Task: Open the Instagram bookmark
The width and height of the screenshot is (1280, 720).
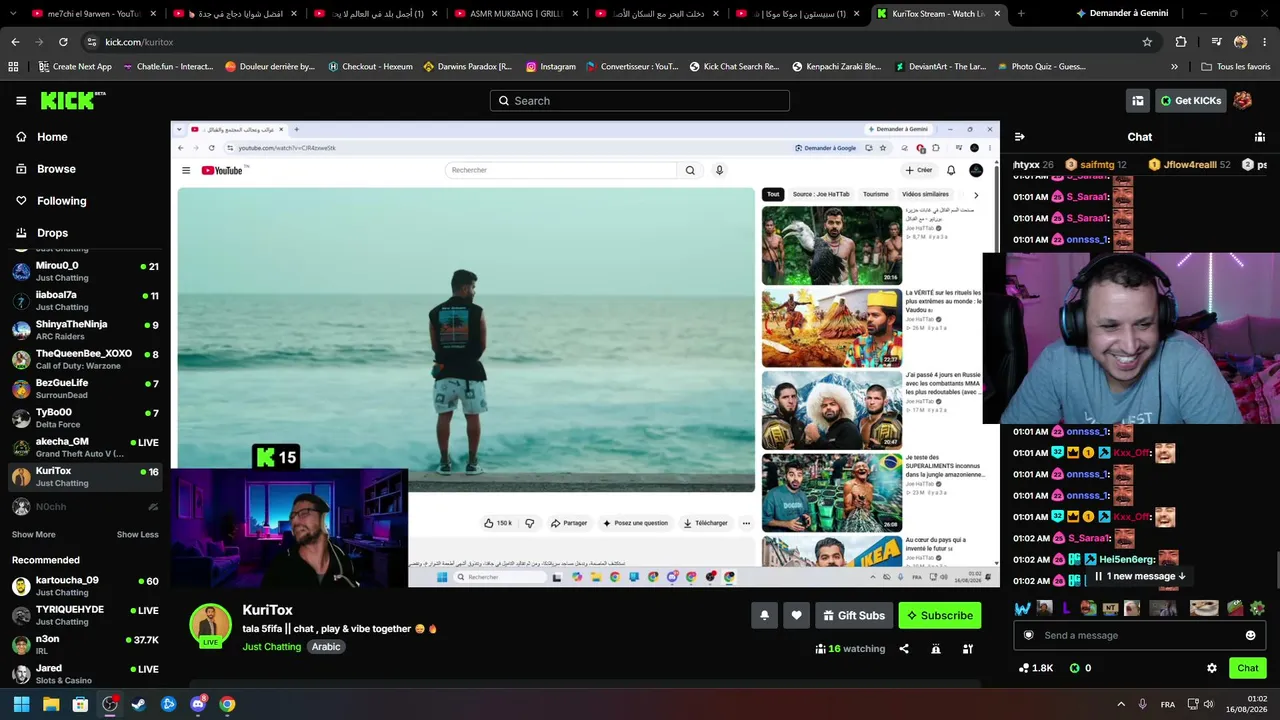Action: click(551, 67)
